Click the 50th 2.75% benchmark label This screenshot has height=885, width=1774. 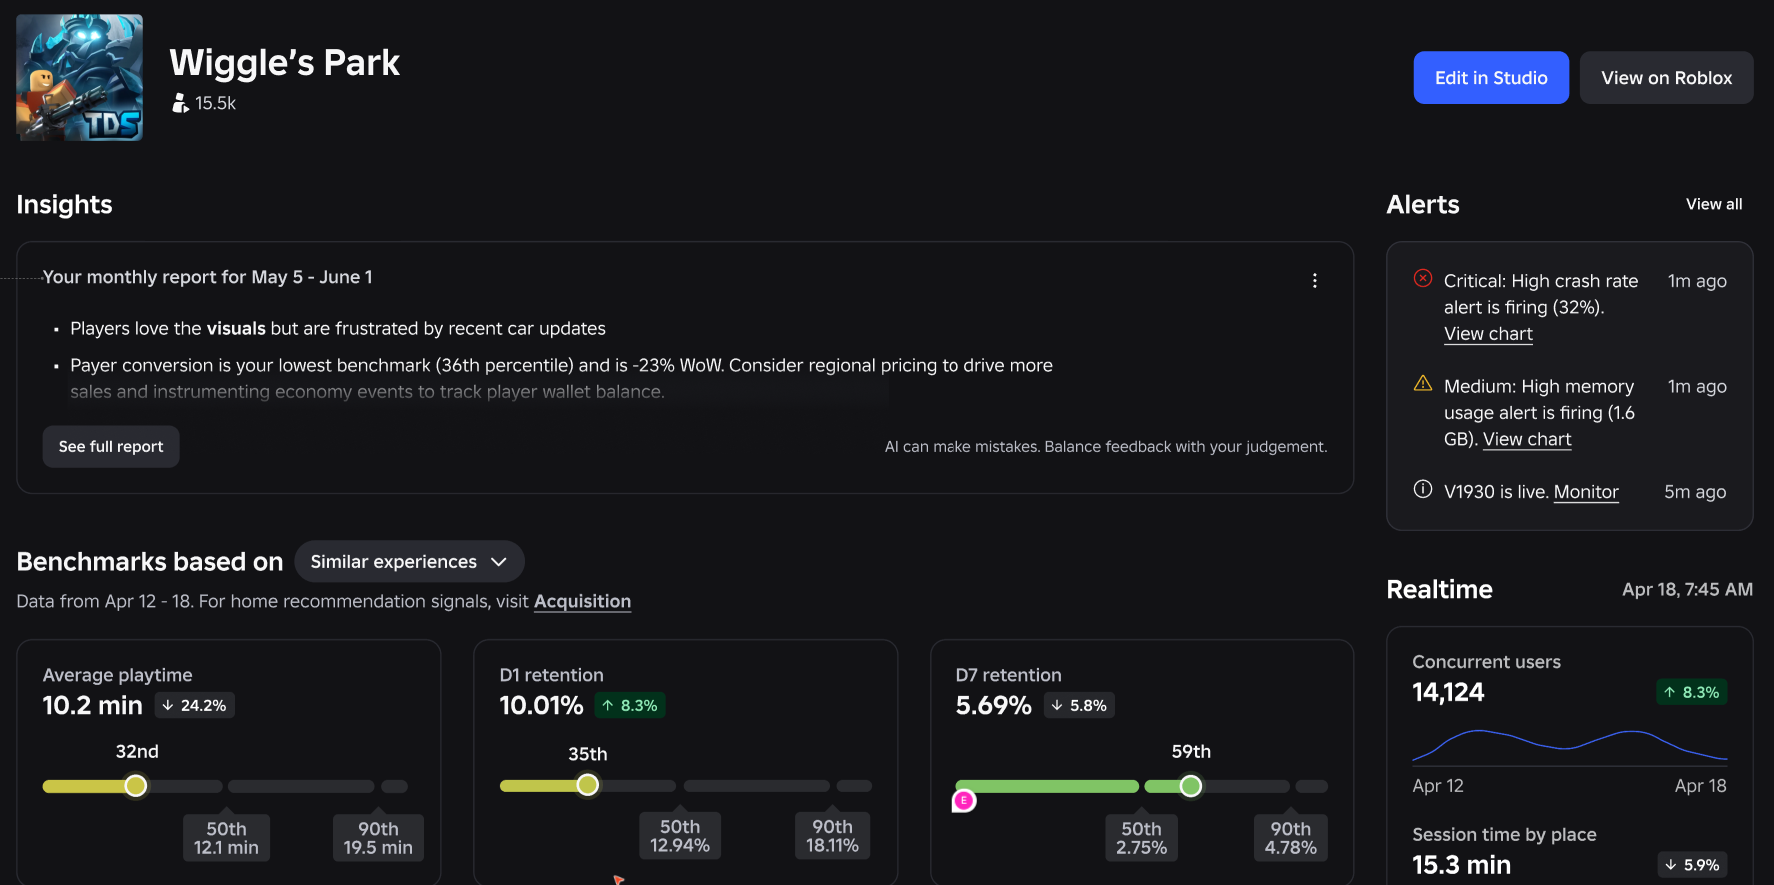tap(1142, 838)
